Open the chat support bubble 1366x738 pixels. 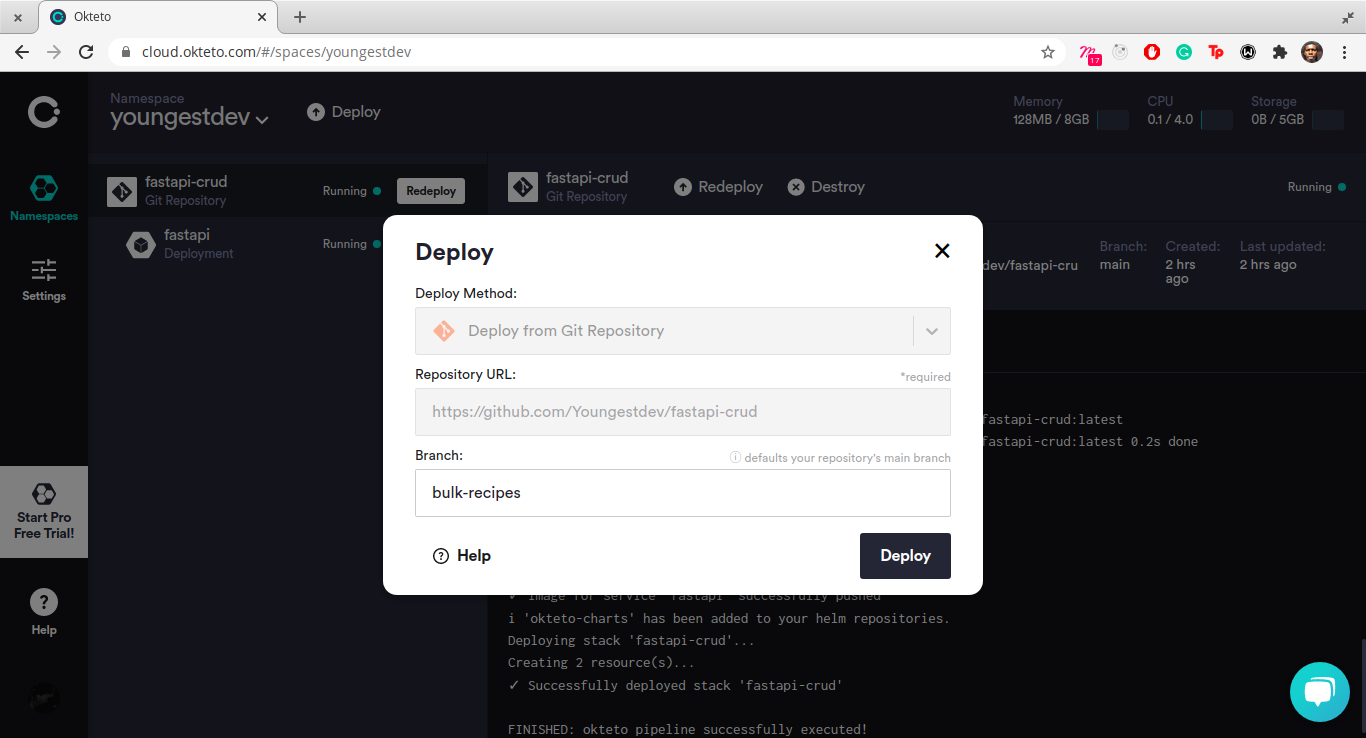coord(1320,692)
